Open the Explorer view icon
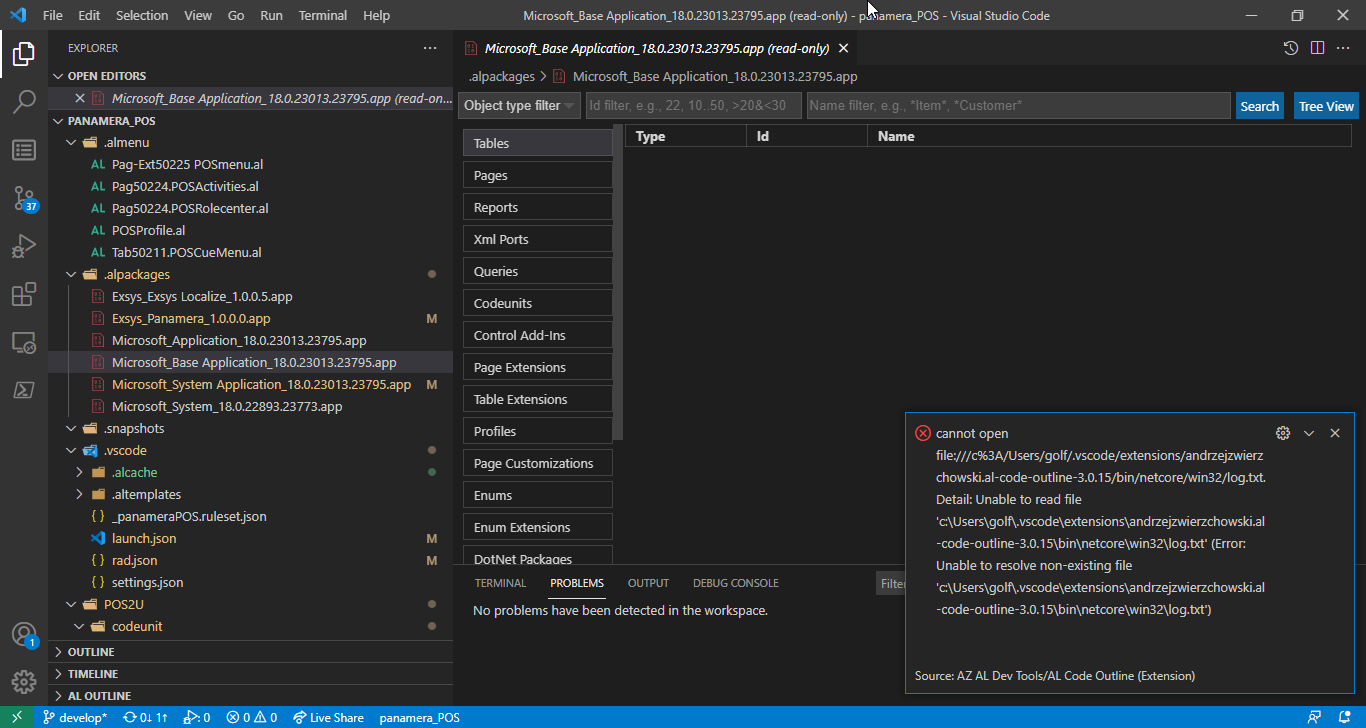 tap(24, 54)
